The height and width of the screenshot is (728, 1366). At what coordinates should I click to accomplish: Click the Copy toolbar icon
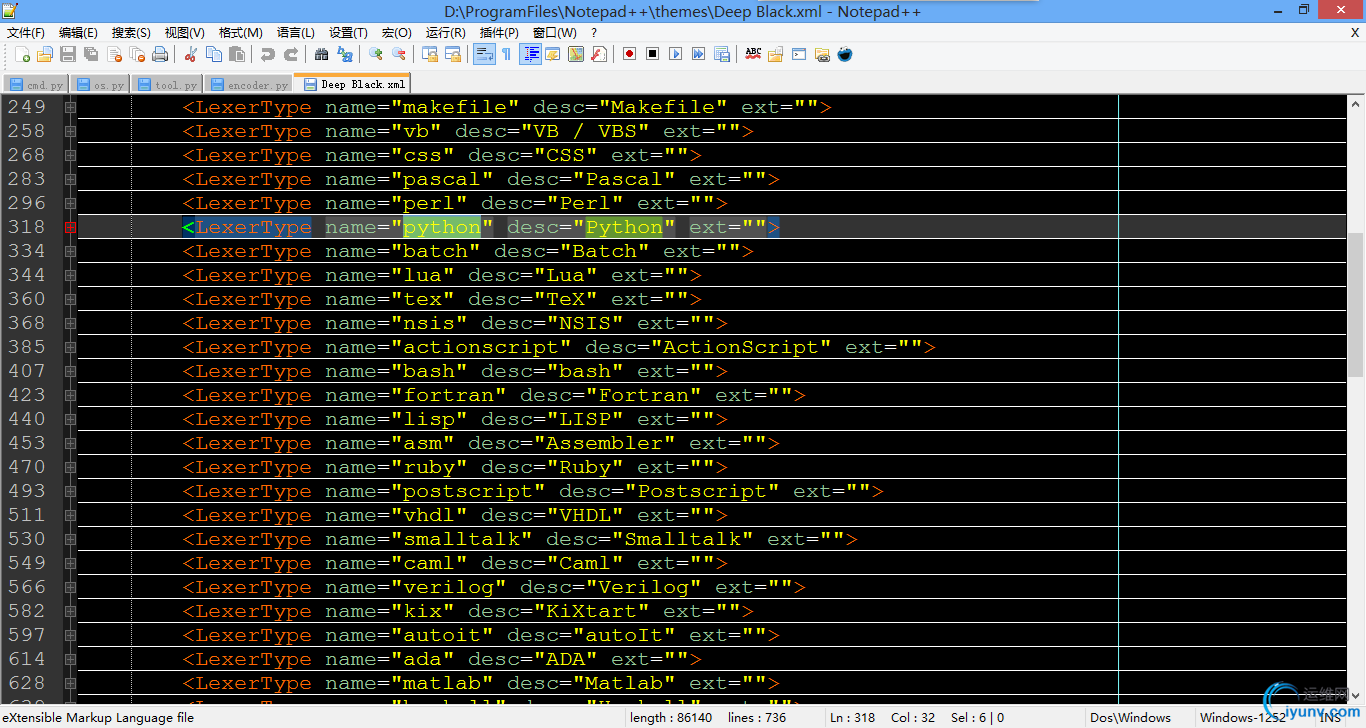(x=213, y=54)
